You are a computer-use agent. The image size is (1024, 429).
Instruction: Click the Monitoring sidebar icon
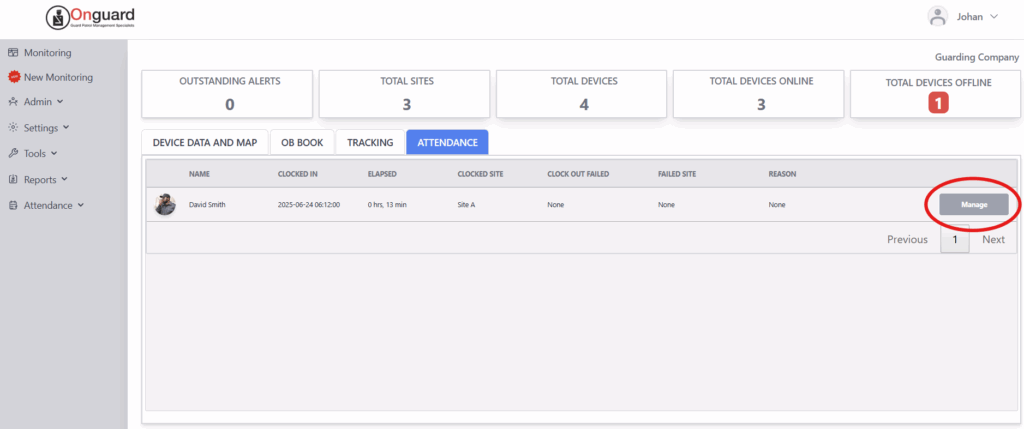(12, 53)
